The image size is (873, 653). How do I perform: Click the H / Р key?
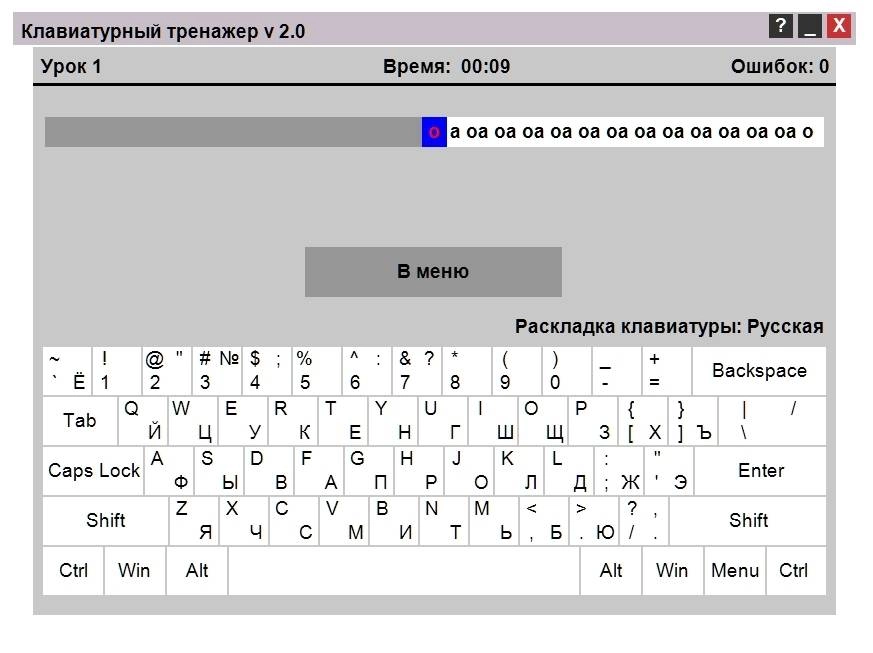(419, 471)
